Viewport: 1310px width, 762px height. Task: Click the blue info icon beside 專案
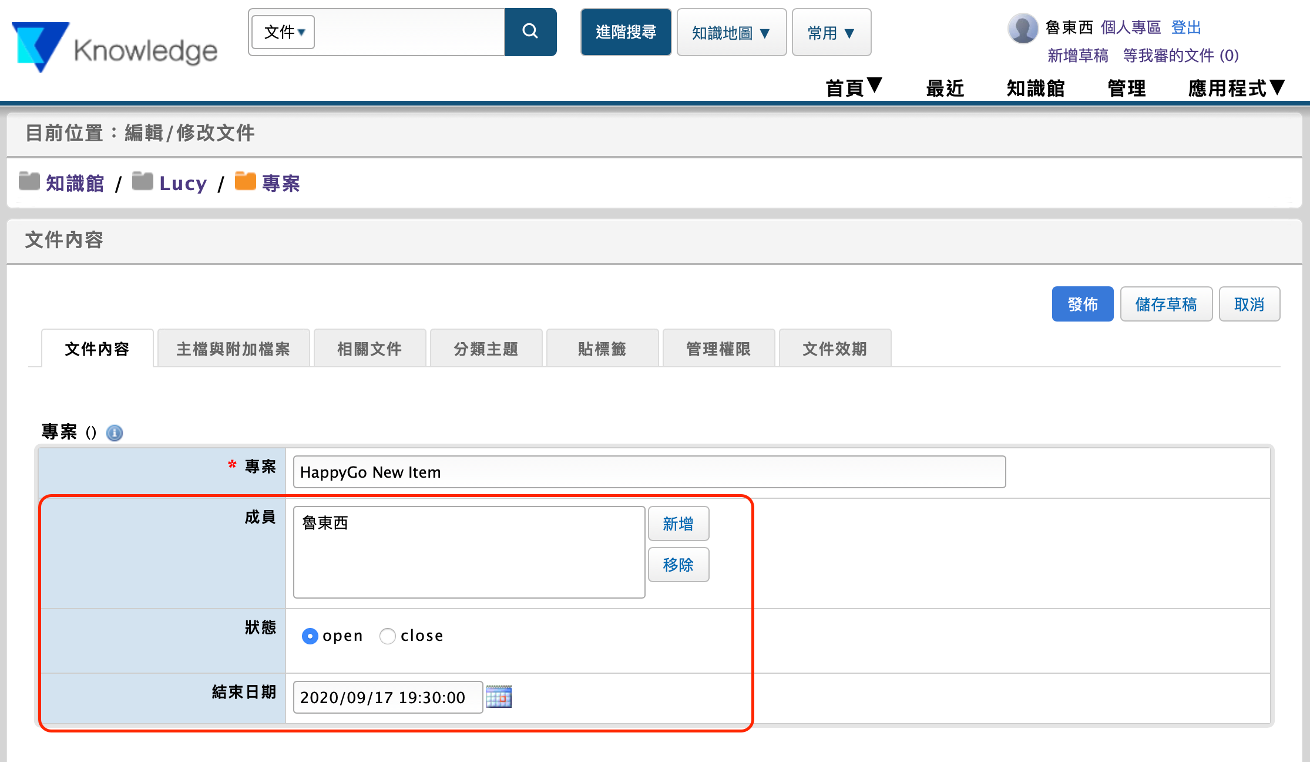coord(114,433)
